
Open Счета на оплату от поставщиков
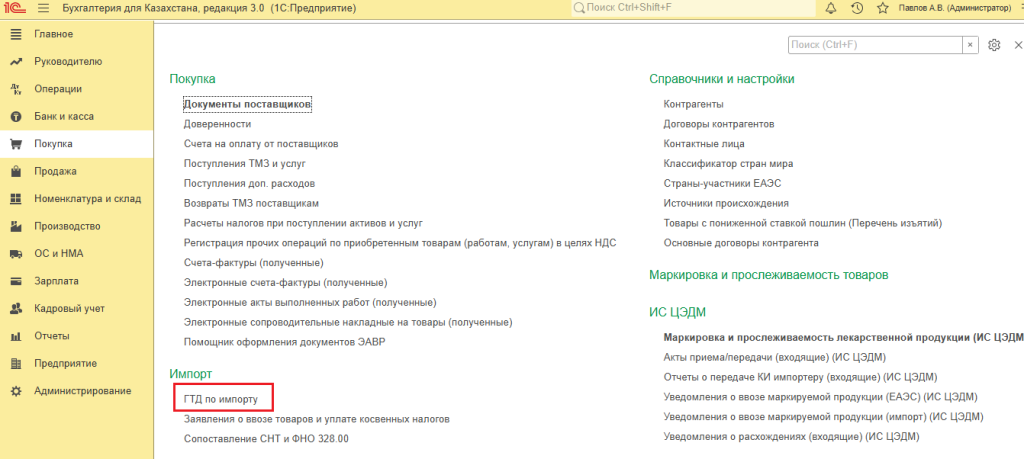coord(261,144)
